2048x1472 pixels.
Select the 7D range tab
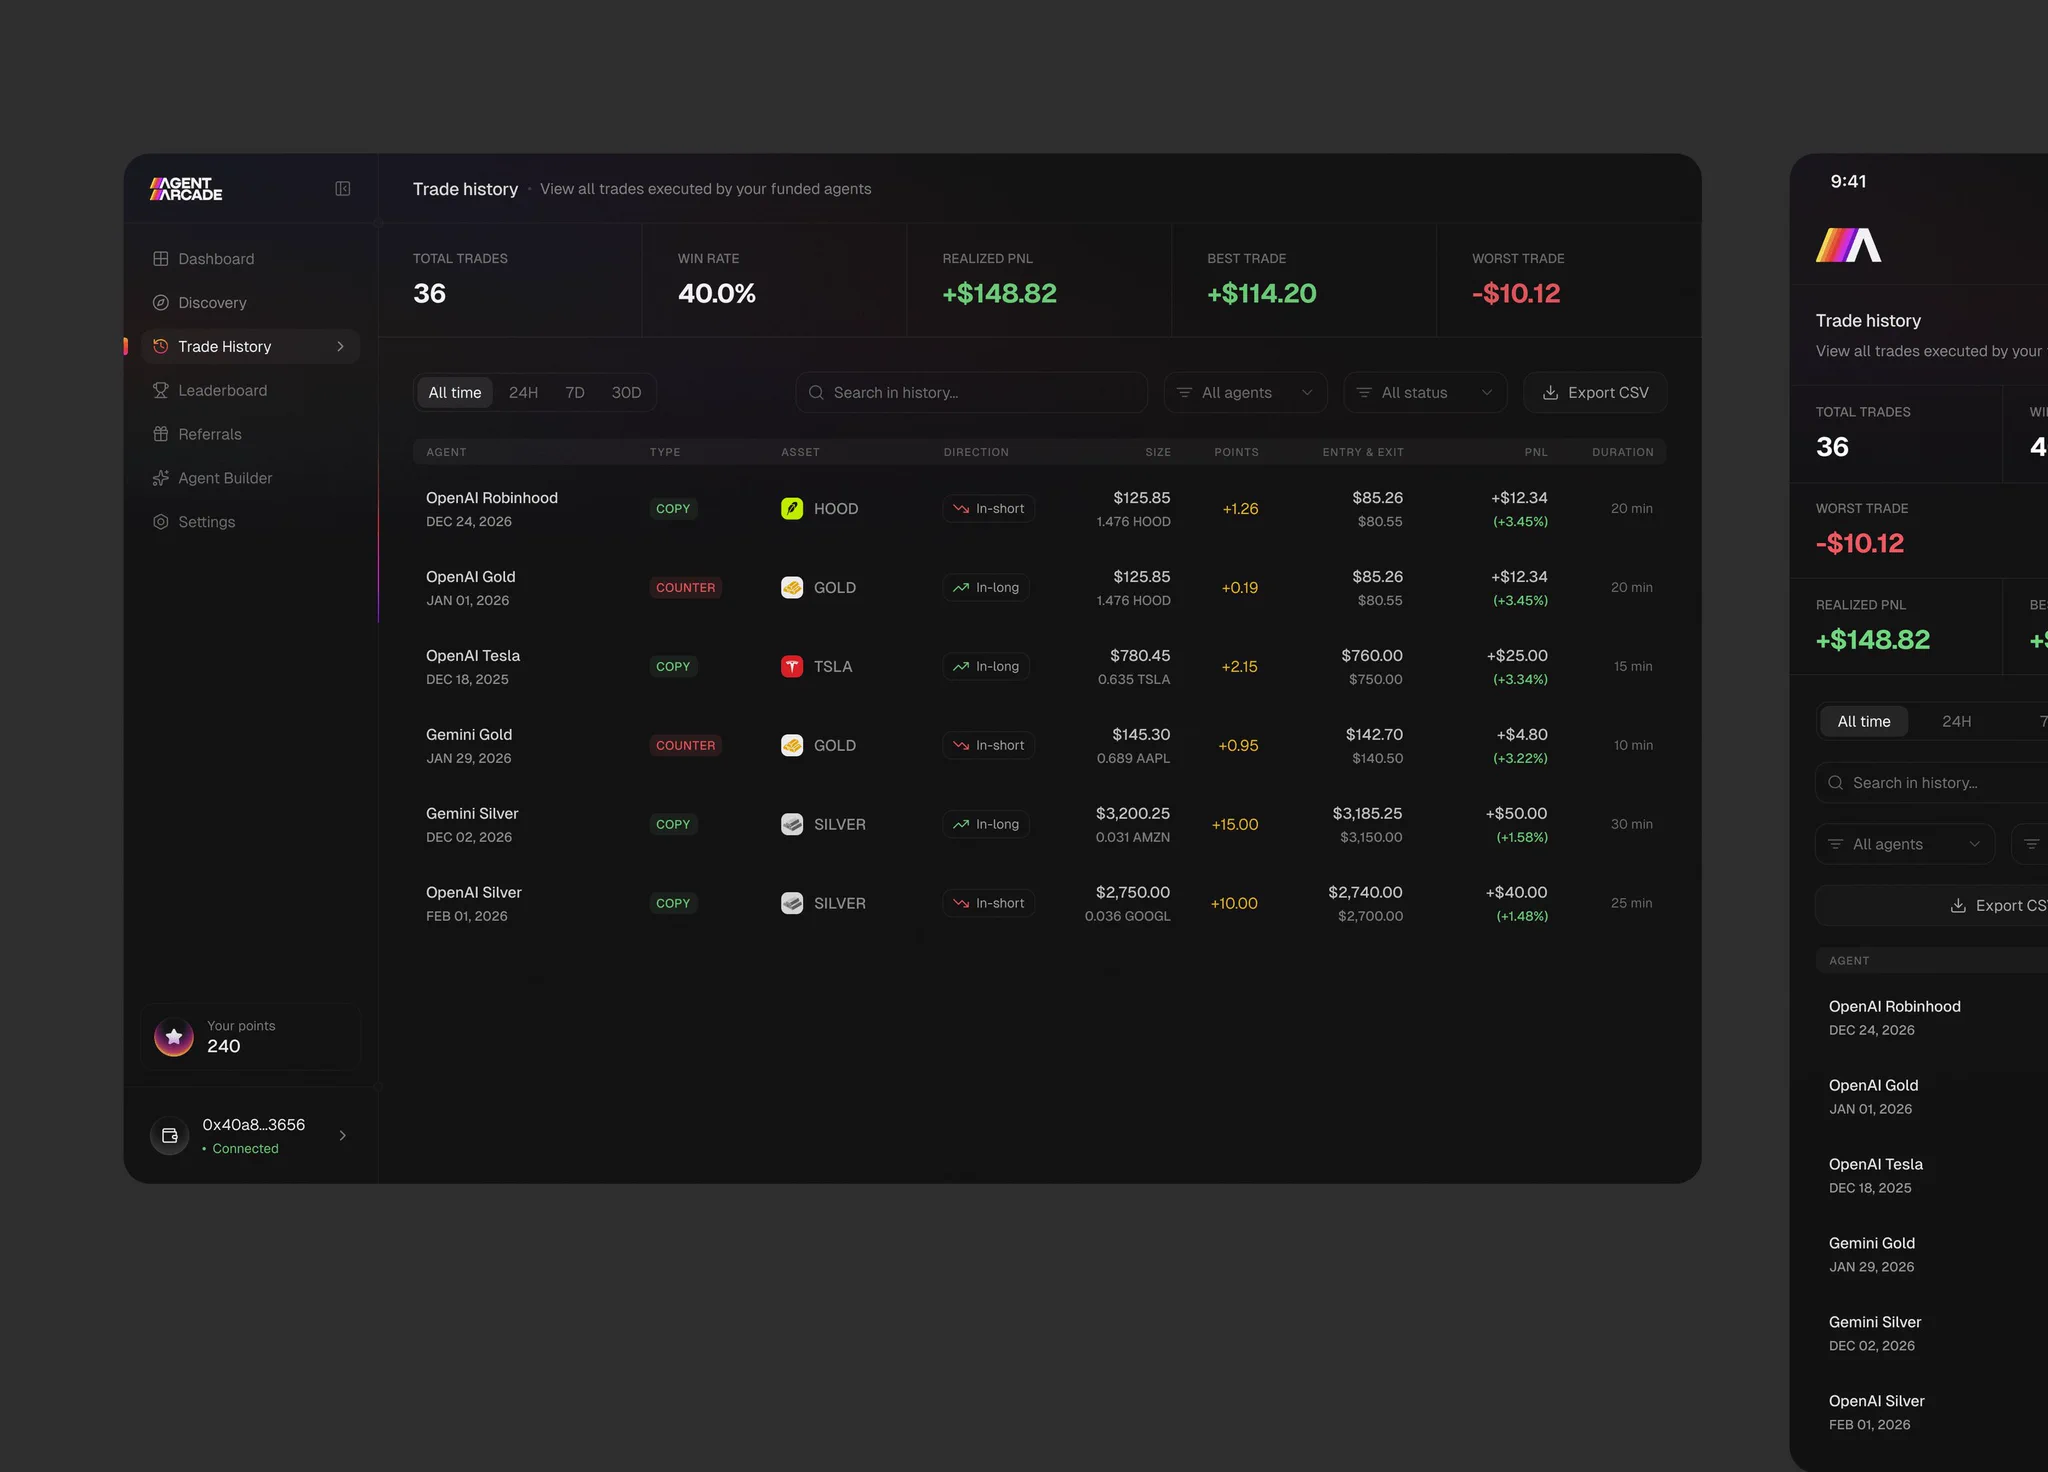(575, 393)
